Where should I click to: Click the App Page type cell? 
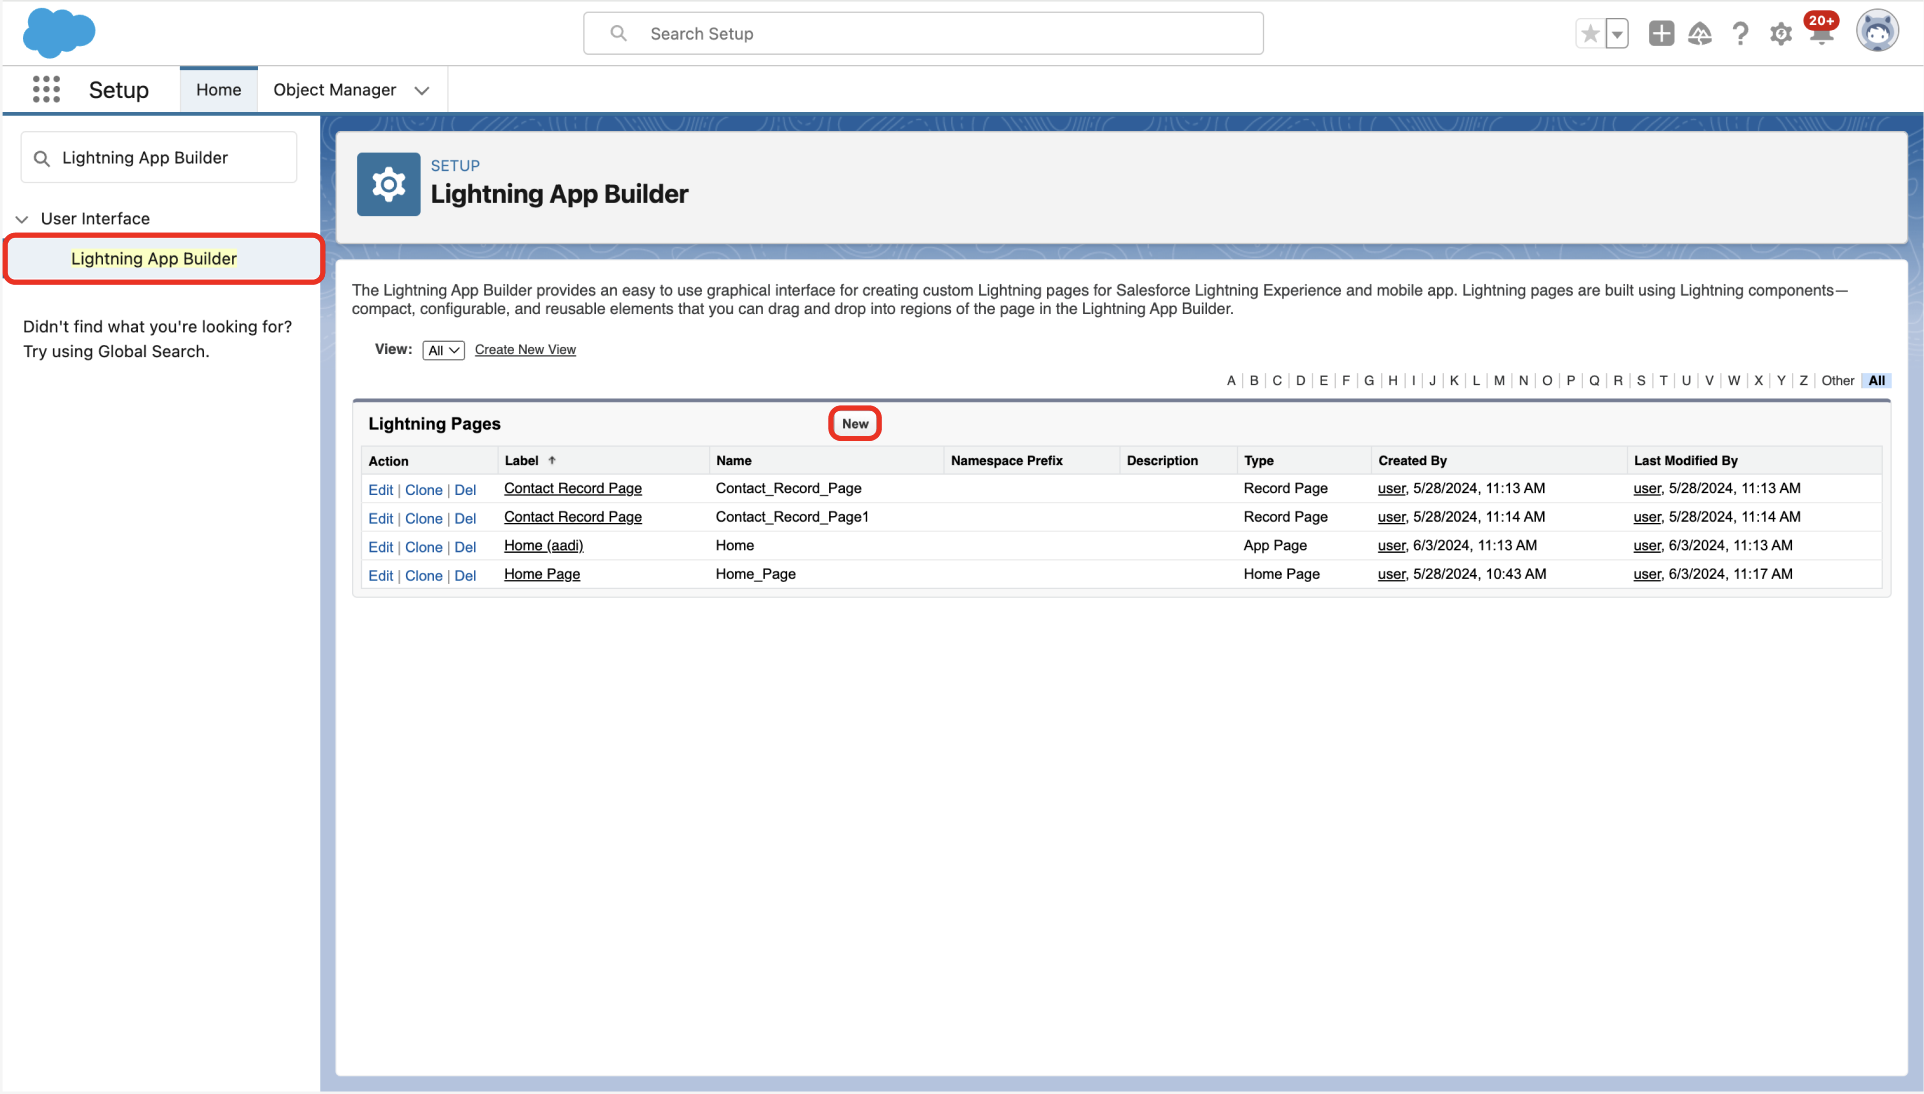[1275, 546]
